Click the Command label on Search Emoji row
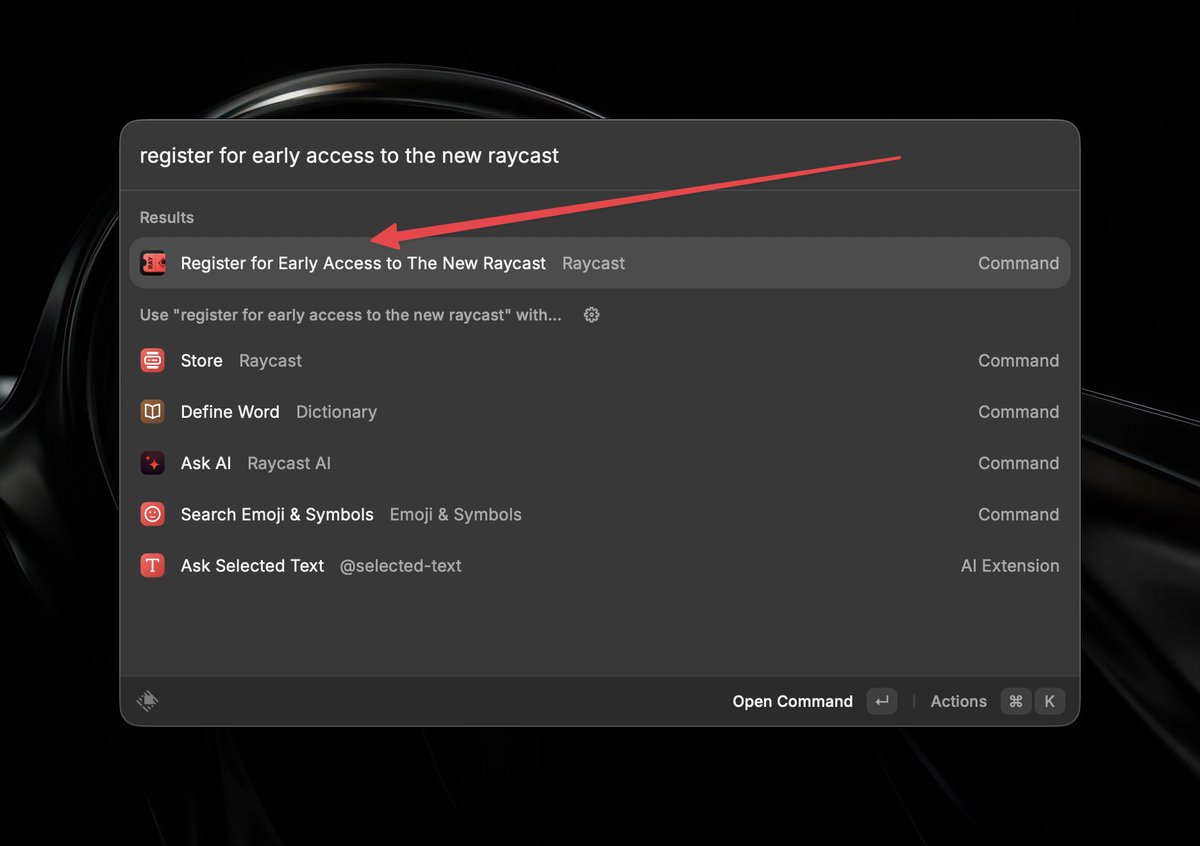The height and width of the screenshot is (846, 1200). (x=1018, y=514)
